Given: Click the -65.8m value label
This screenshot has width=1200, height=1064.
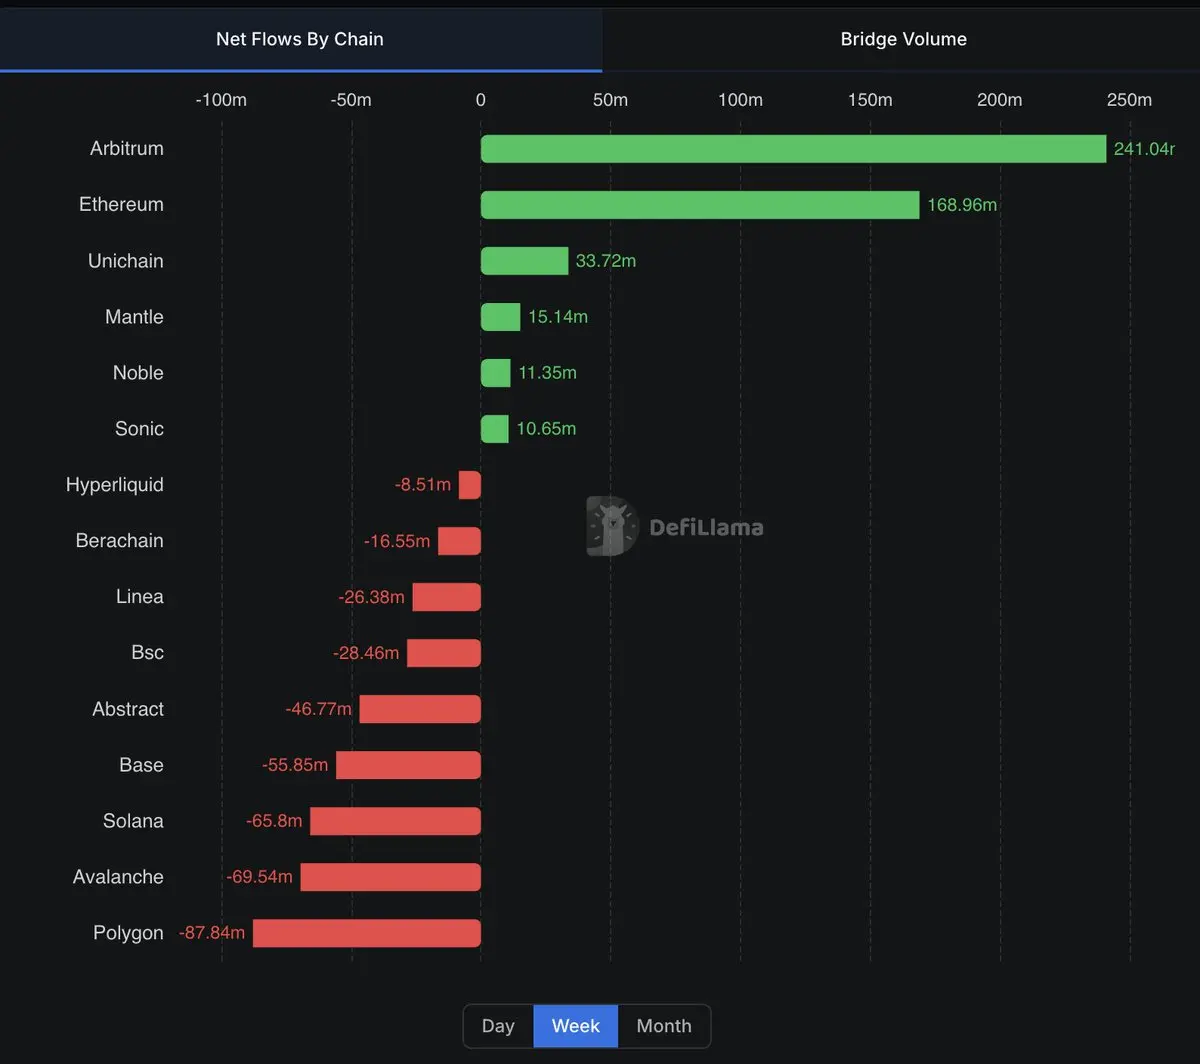Looking at the screenshot, I should tap(274, 821).
